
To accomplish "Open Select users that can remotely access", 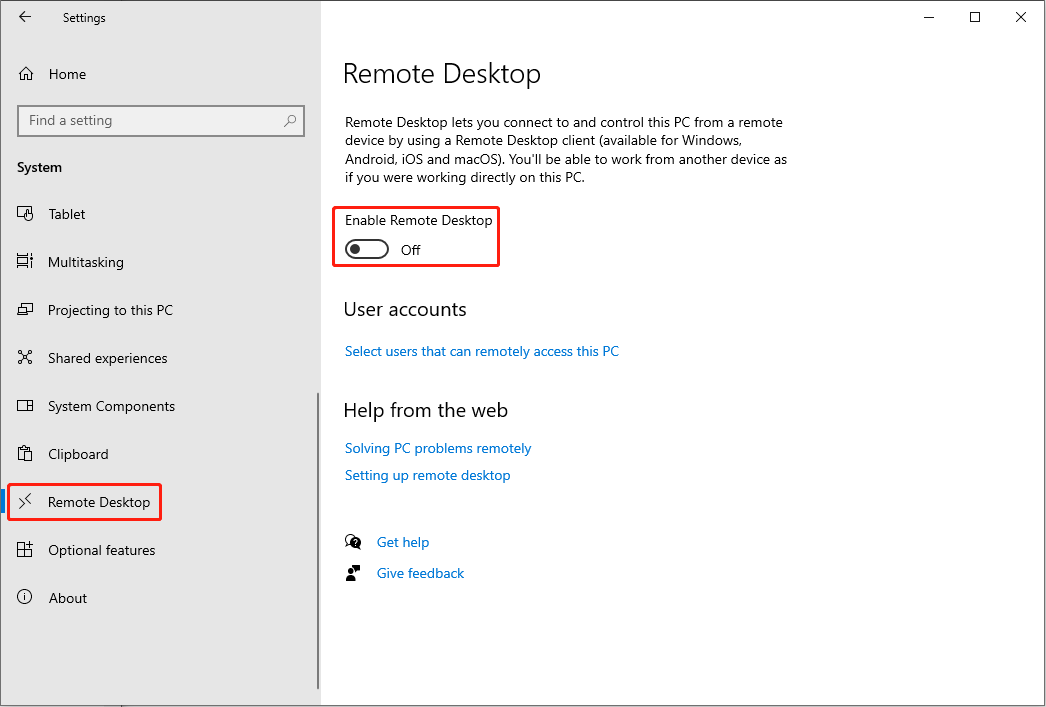I will [x=481, y=351].
